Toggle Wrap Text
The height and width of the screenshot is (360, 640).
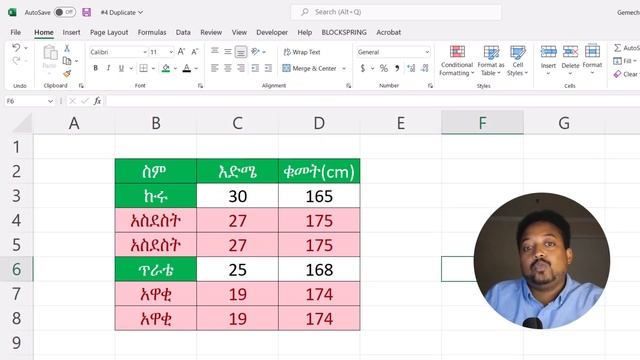pyautogui.click(x=302, y=52)
